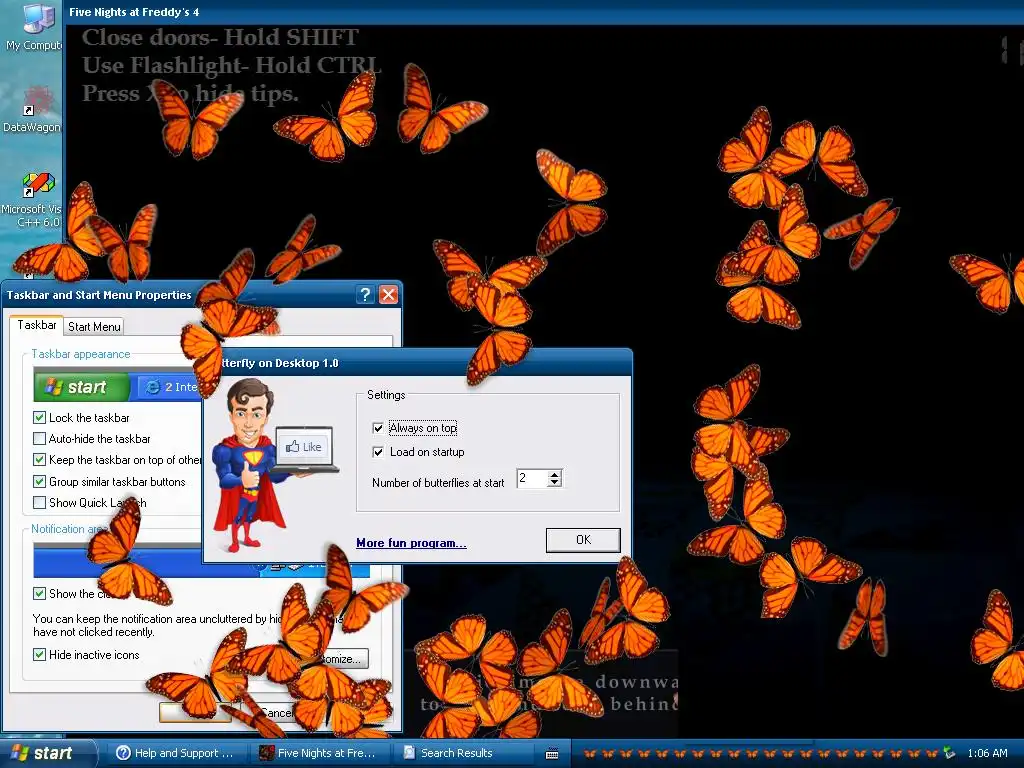Decrease number of butterflies with down arrow
The image size is (1024, 768).
(554, 483)
